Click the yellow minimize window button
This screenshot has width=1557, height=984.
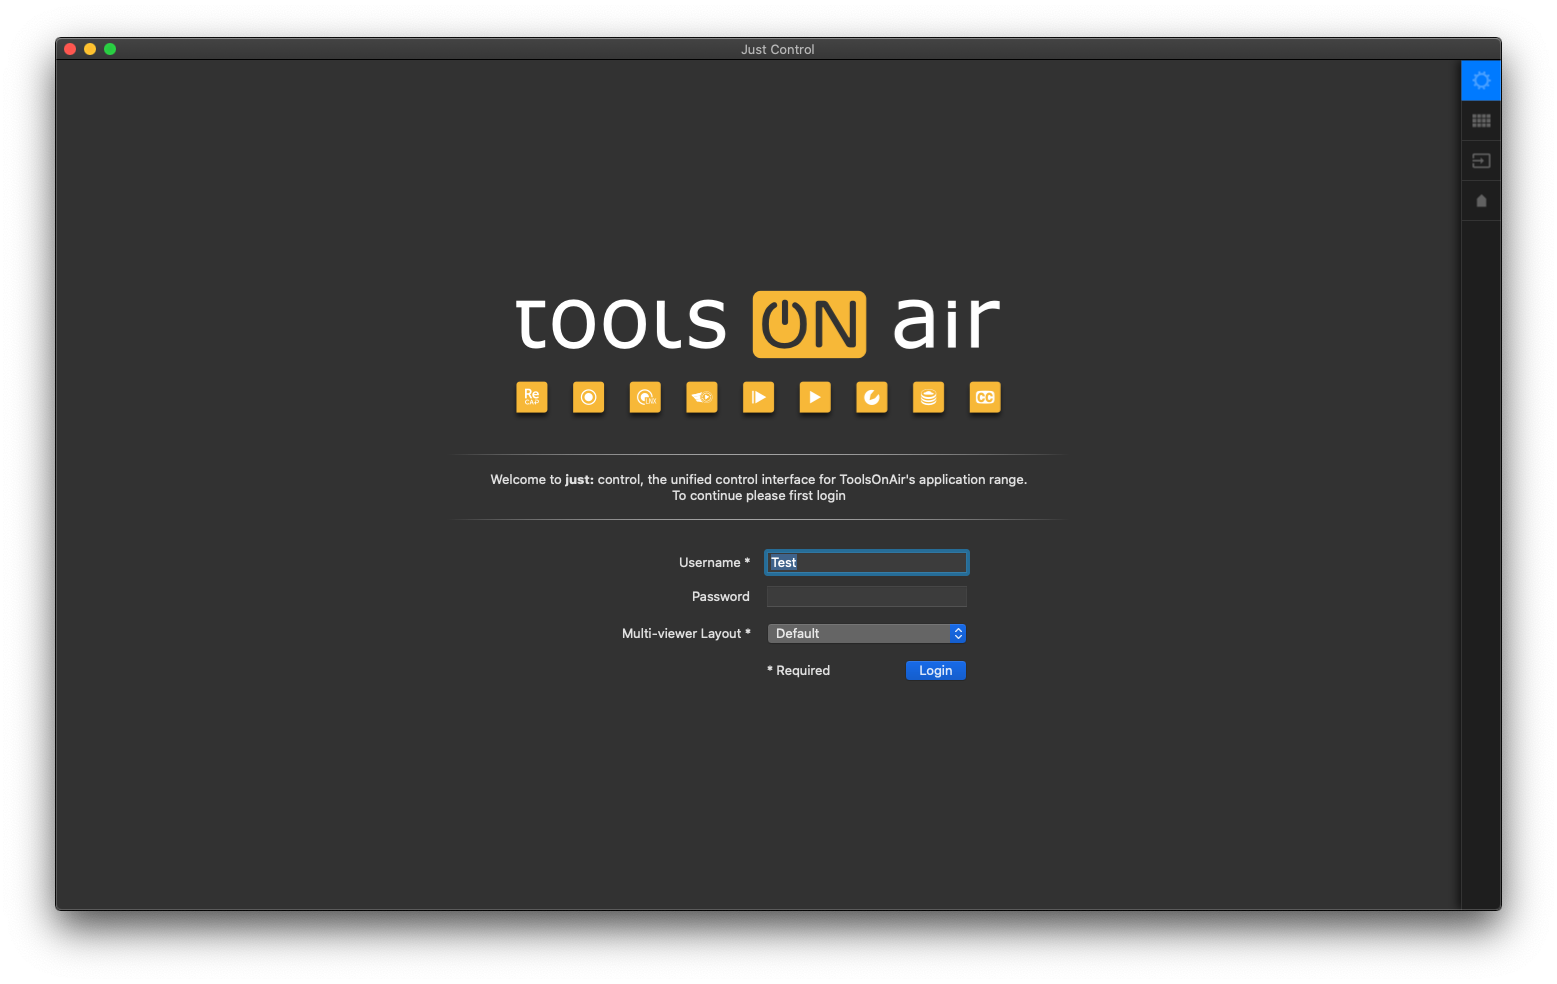click(90, 49)
